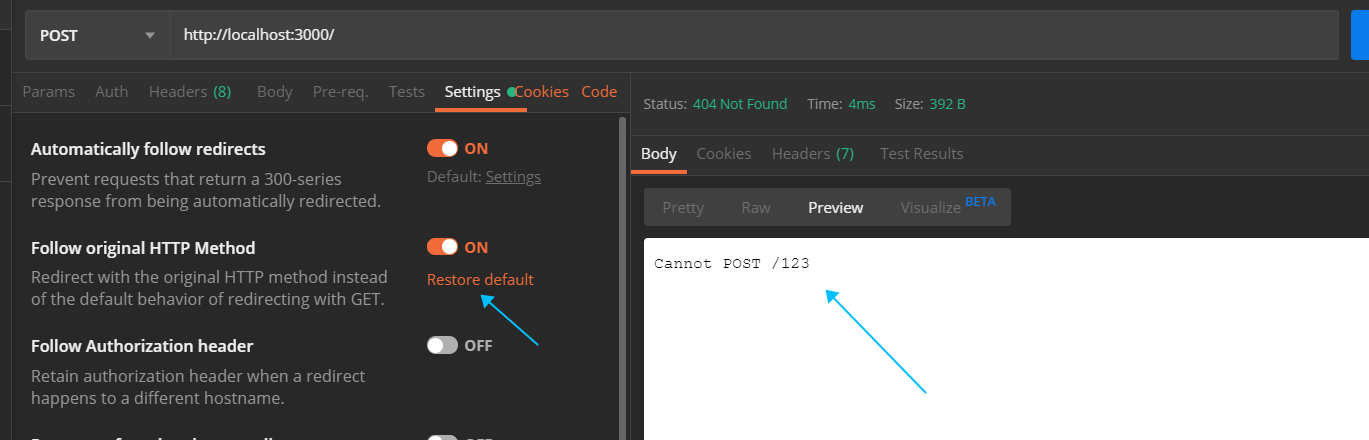Select the Visualize BETA view button
This screenshot has width=1369, height=440.
click(x=948, y=207)
